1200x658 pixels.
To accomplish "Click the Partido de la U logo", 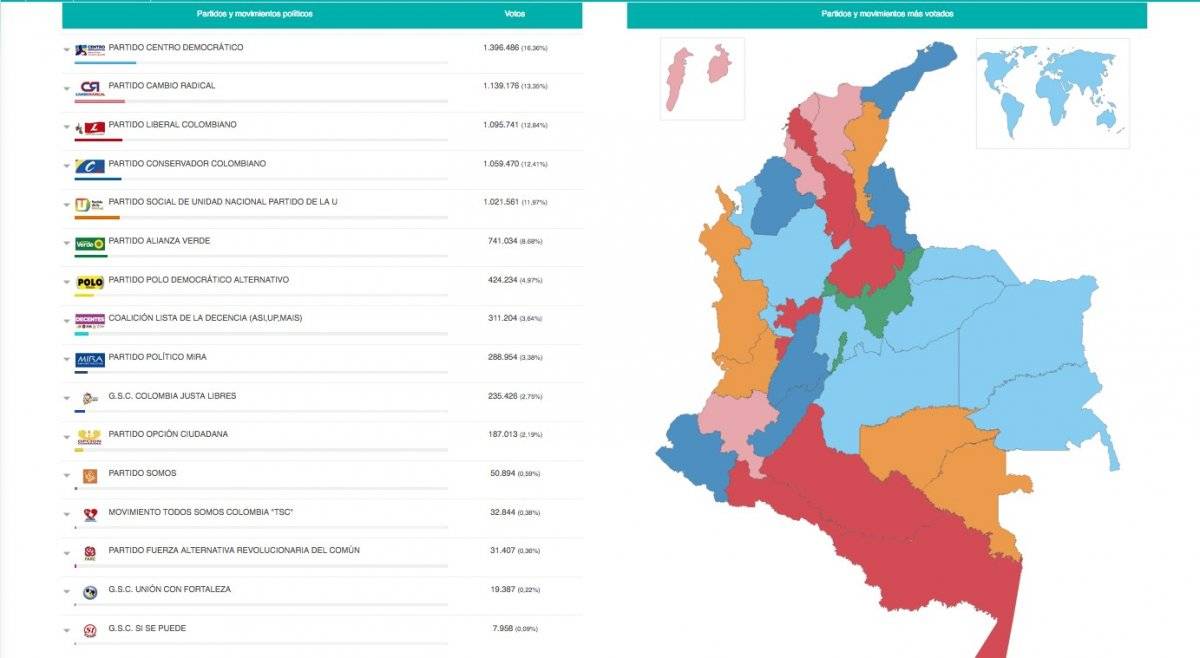I will coord(90,203).
